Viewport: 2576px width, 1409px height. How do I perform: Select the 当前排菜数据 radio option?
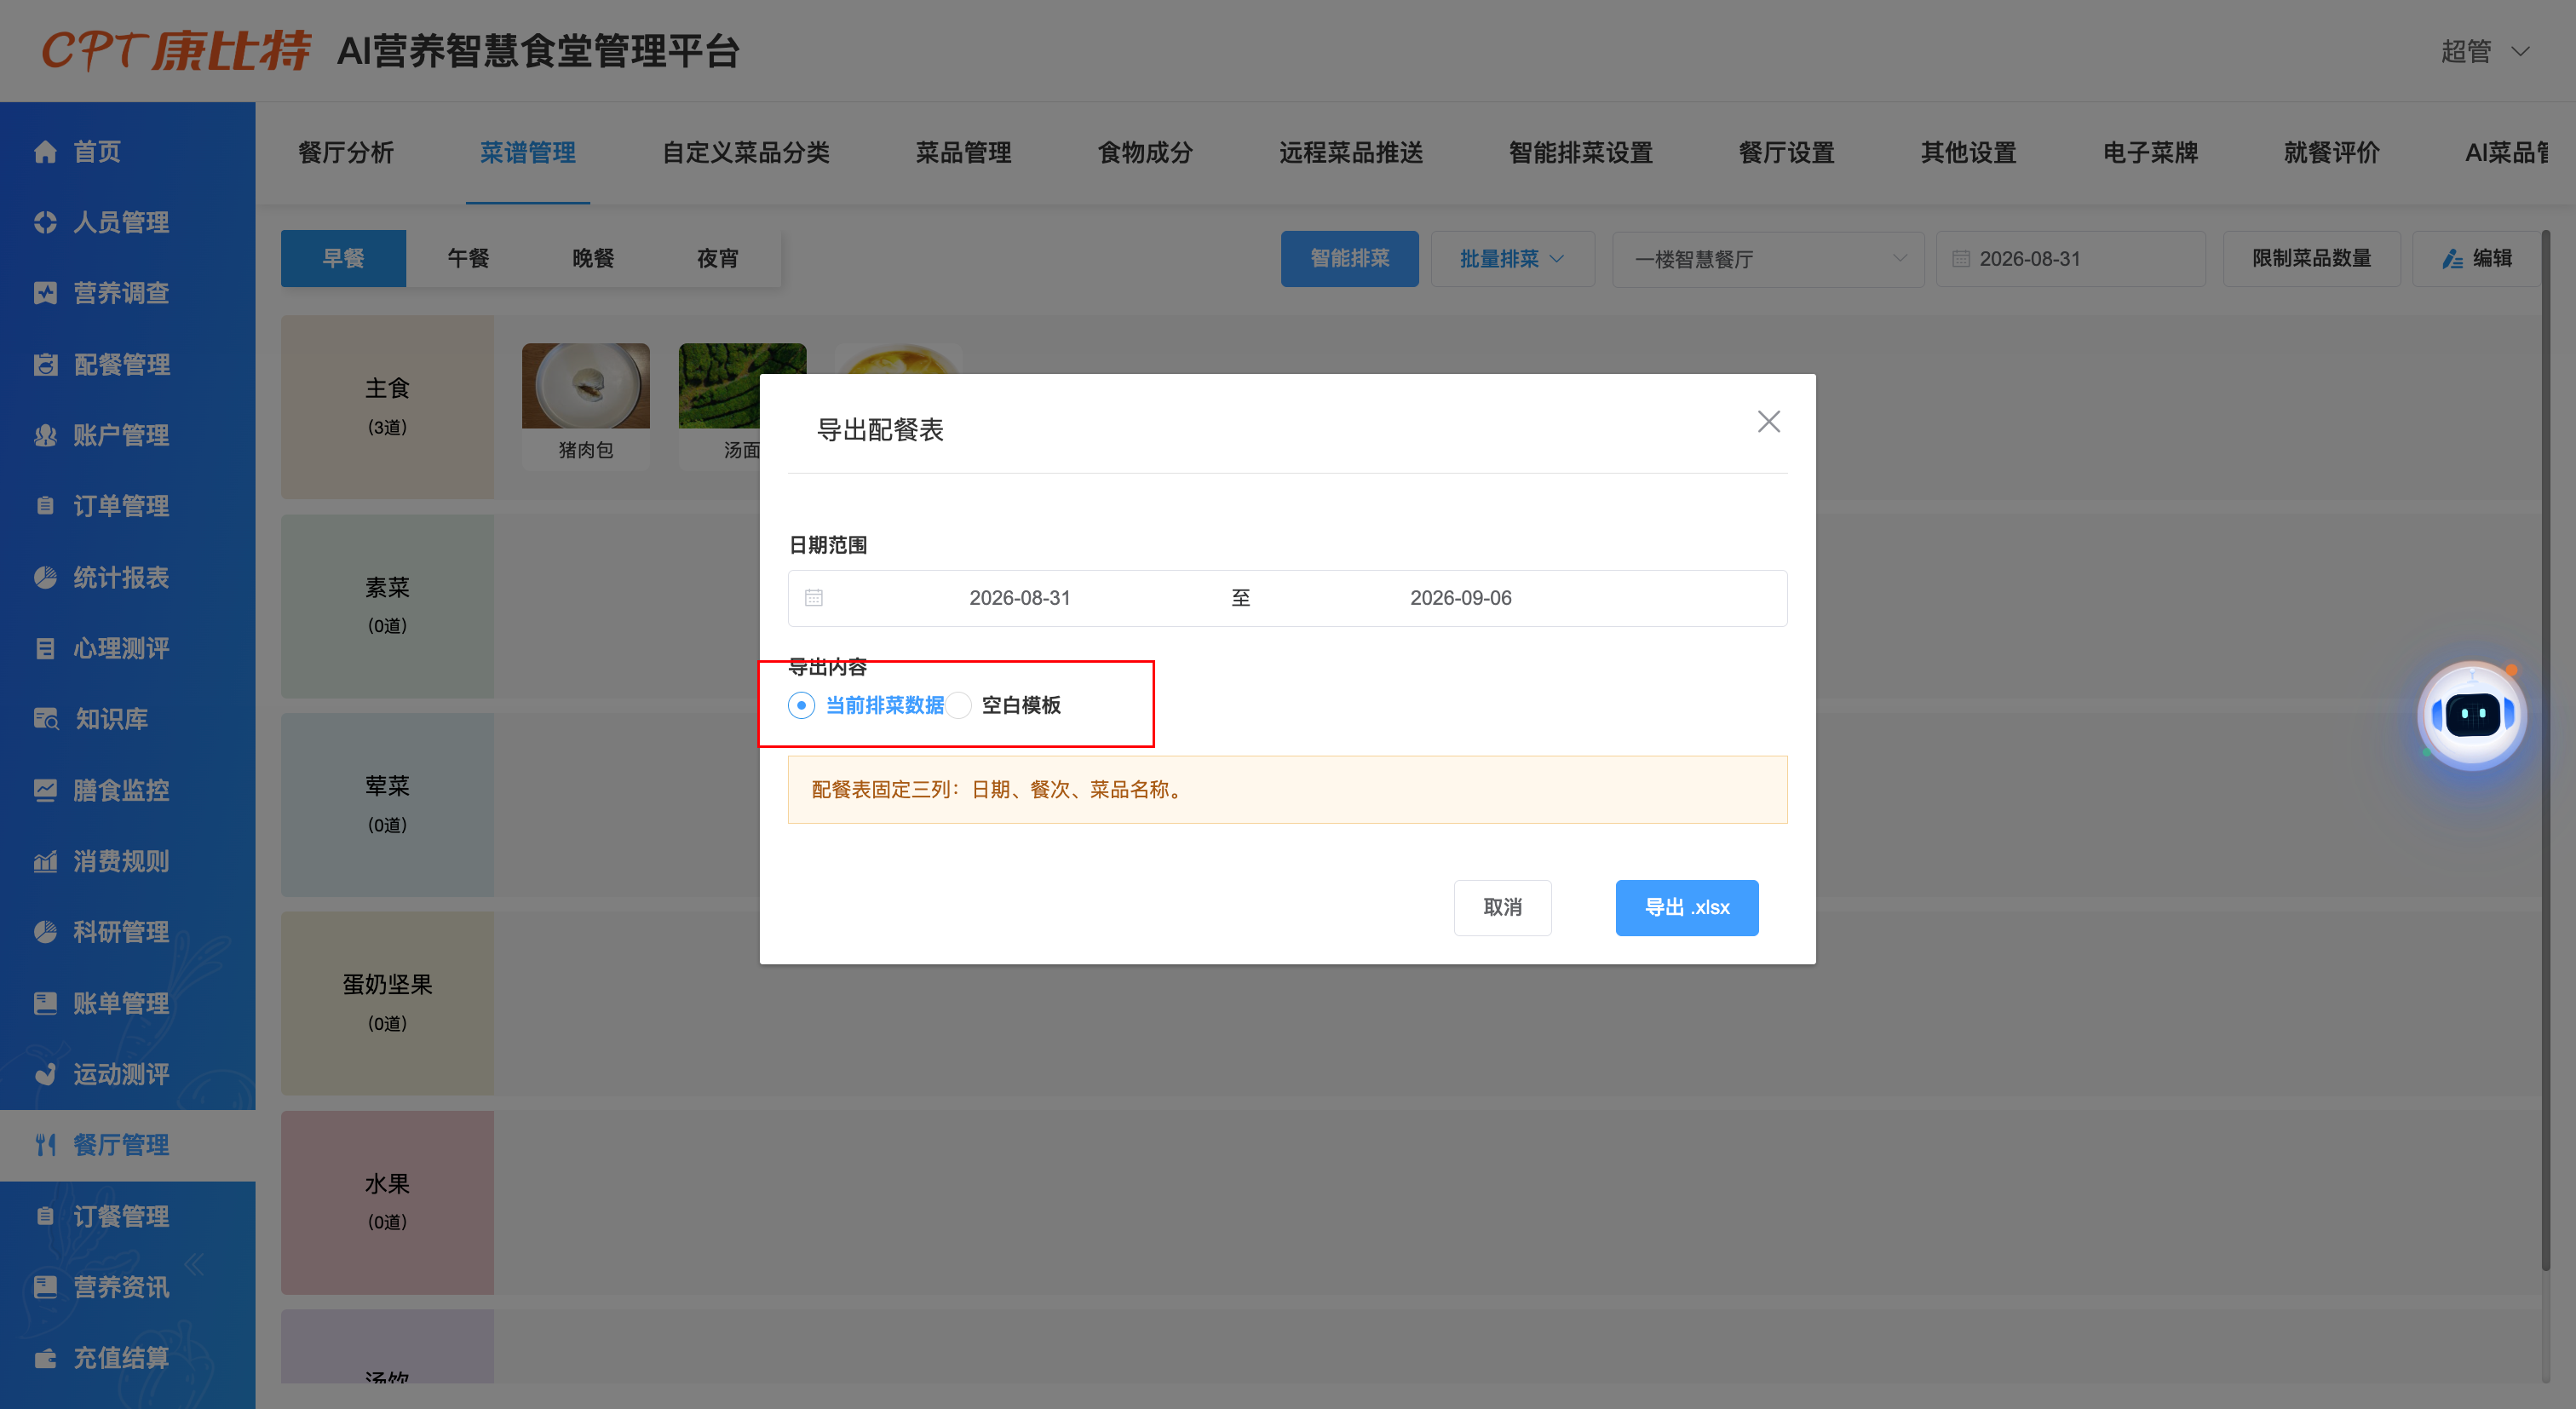[x=802, y=705]
